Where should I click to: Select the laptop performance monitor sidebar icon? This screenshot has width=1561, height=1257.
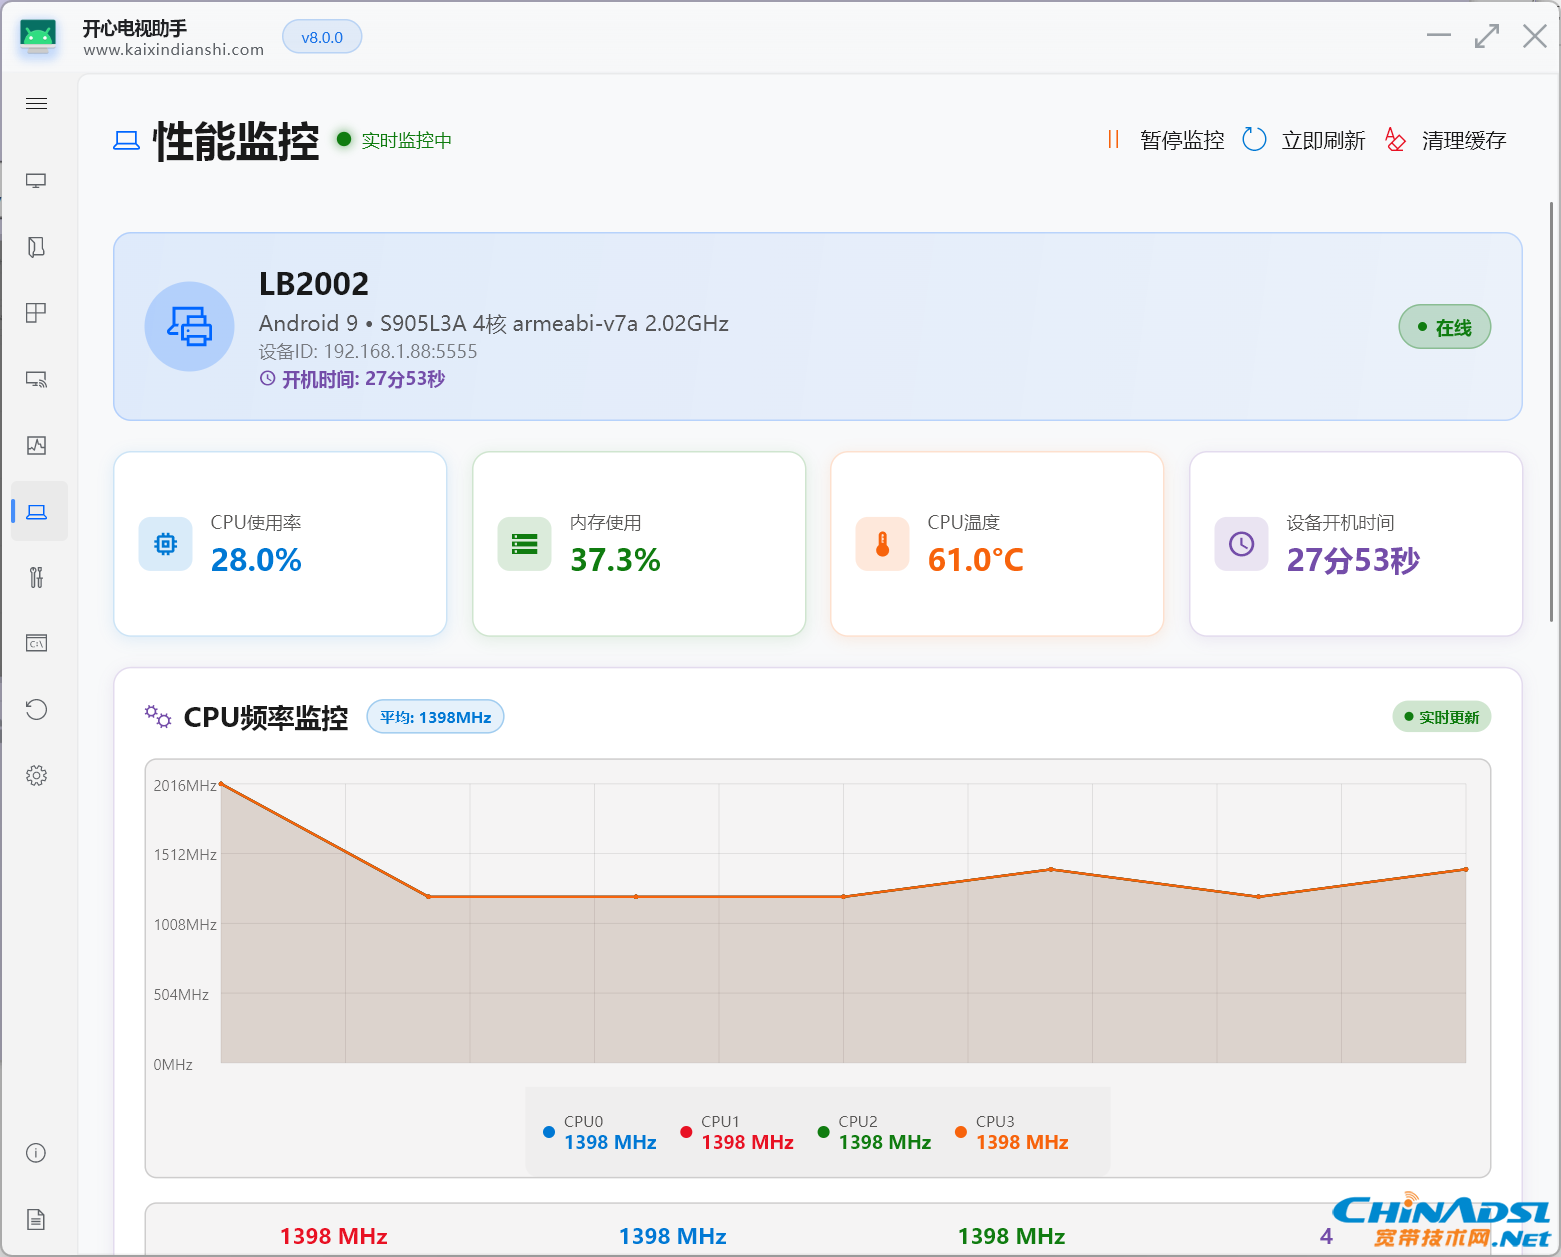tap(37, 512)
